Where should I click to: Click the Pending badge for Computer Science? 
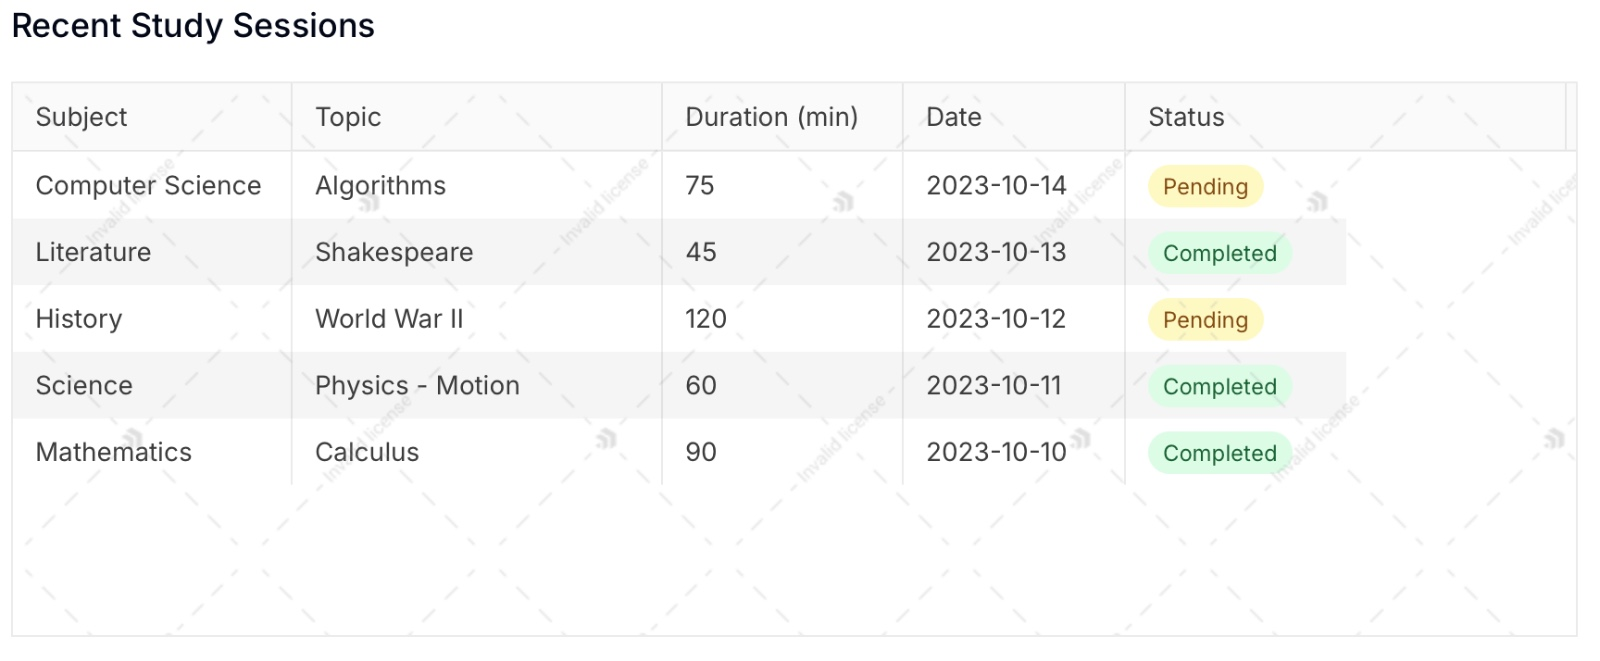(x=1205, y=187)
